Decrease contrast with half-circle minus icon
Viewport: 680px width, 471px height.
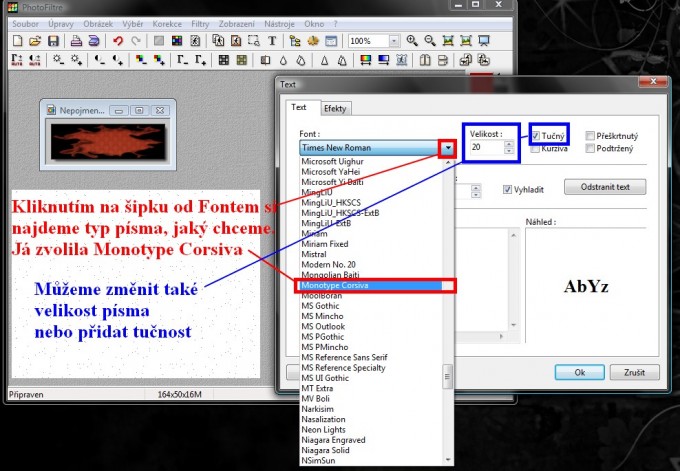click(x=99, y=60)
